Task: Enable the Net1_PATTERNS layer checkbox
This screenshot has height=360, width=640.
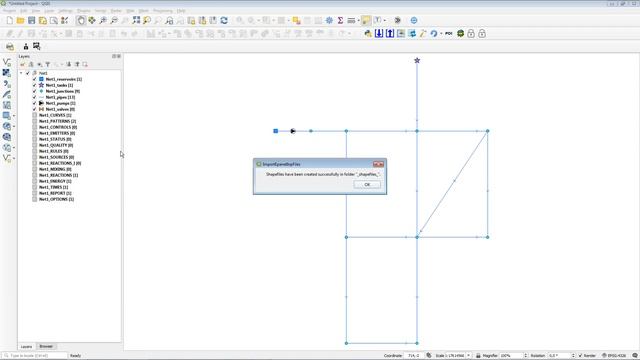Action: (34, 121)
